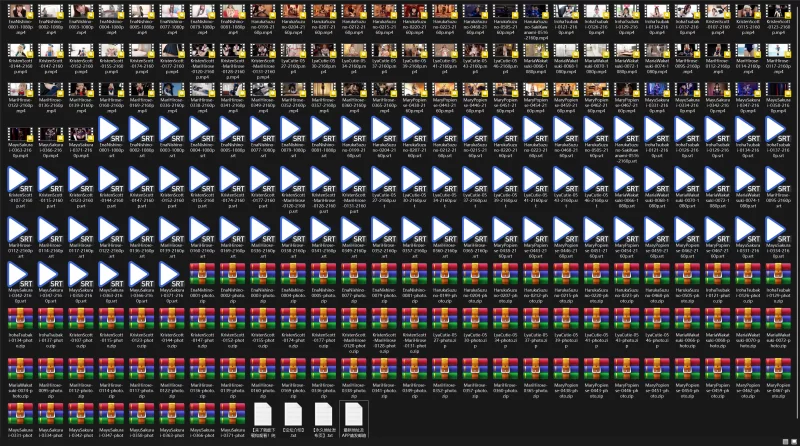This screenshot has width=800, height=446.
Task: Select video MayuSakurai-0363-2160p.mp4
Action: pos(20,142)
